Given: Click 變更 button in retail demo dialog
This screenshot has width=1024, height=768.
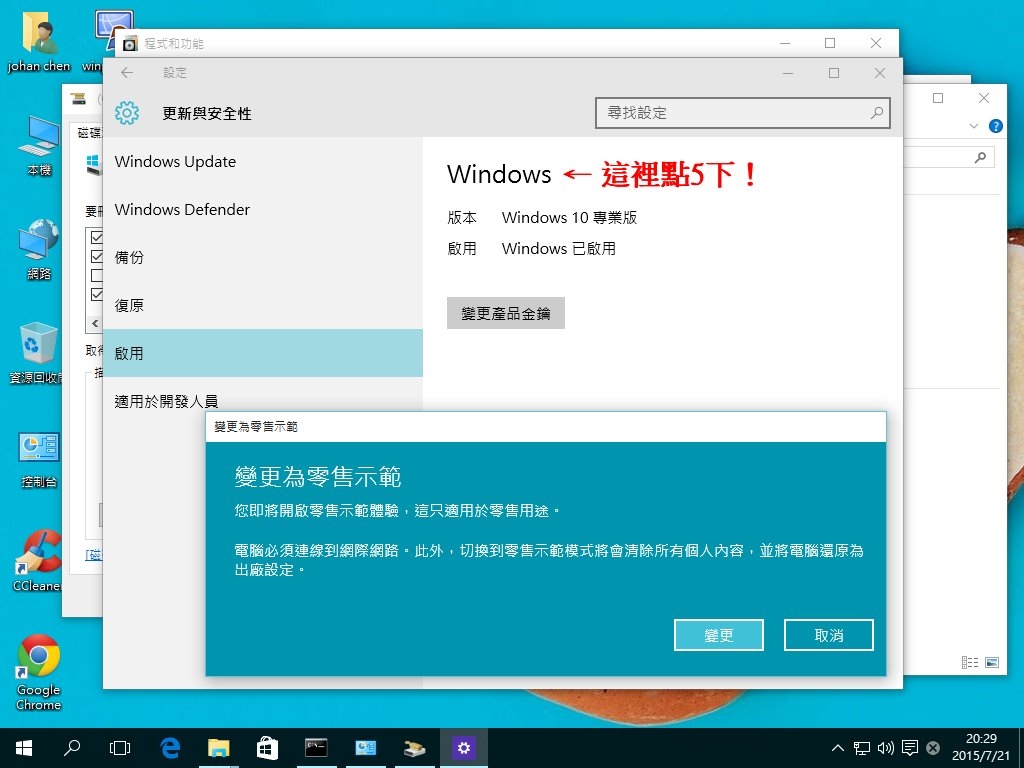Looking at the screenshot, I should click(718, 635).
